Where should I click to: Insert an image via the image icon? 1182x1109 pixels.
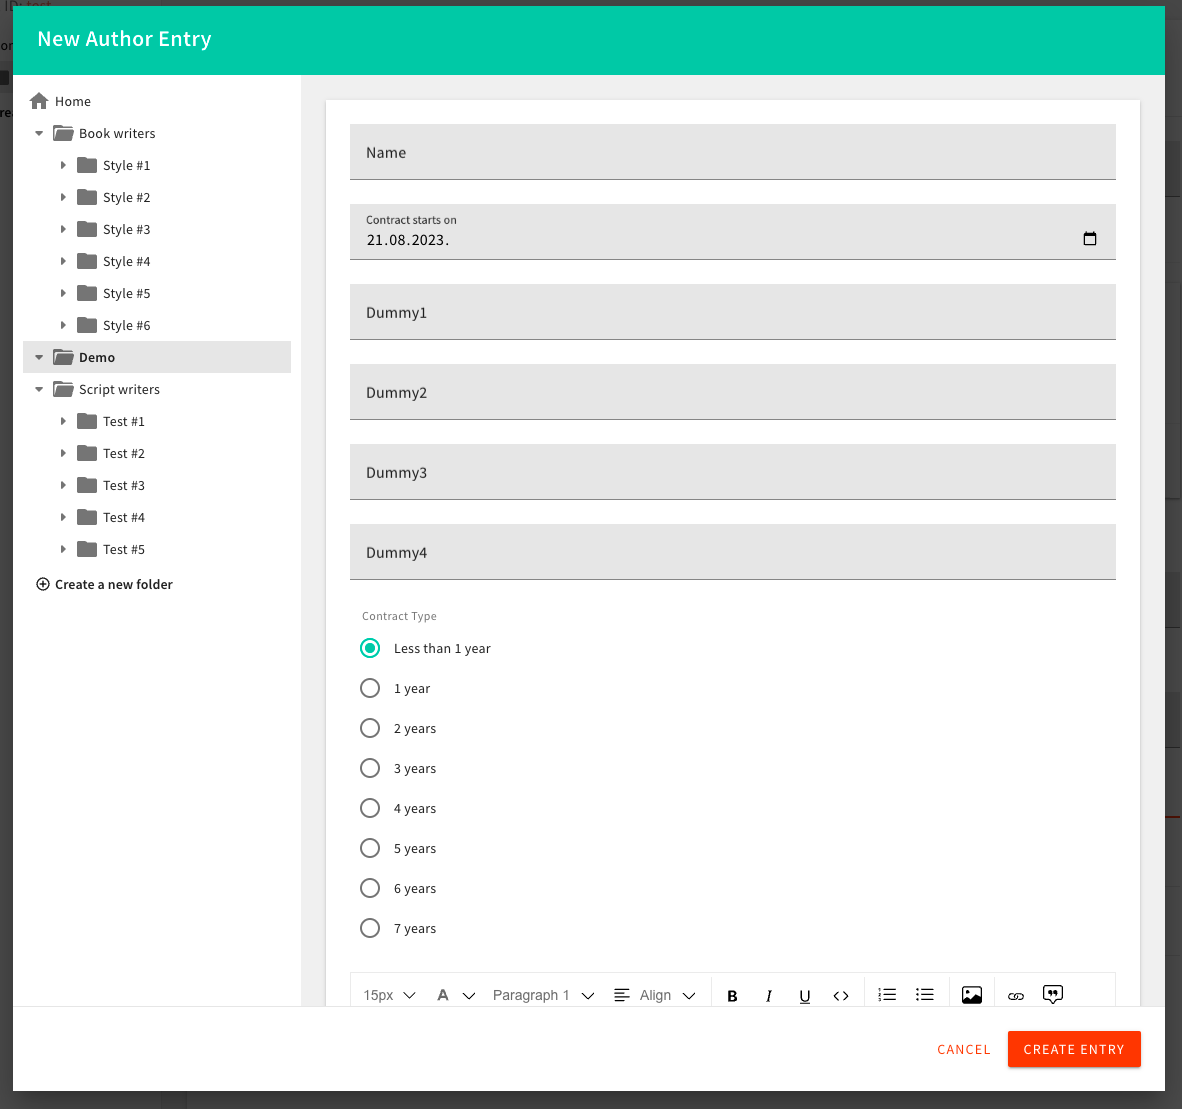pyautogui.click(x=971, y=994)
